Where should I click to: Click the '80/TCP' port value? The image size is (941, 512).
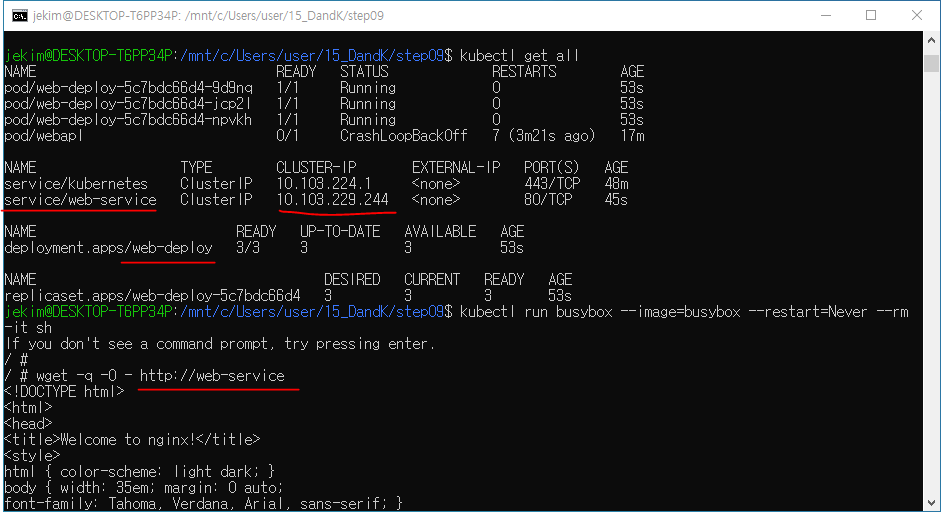tap(548, 200)
